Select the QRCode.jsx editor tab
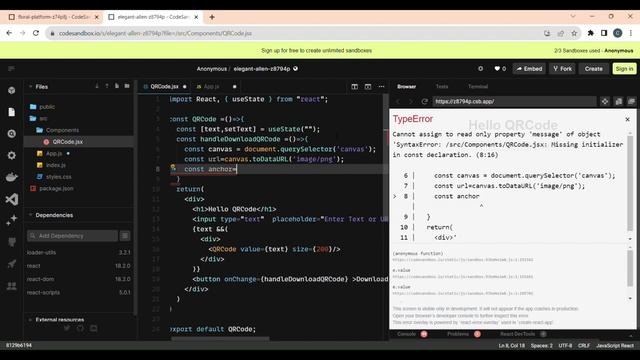The width and height of the screenshot is (640, 360). [164, 87]
